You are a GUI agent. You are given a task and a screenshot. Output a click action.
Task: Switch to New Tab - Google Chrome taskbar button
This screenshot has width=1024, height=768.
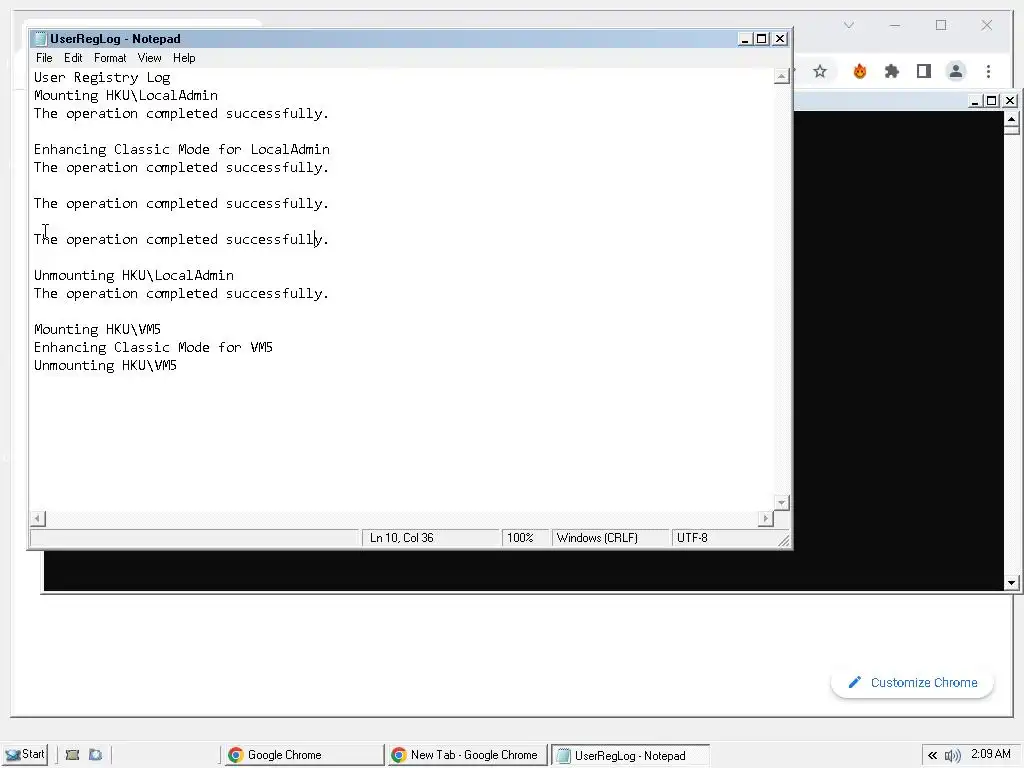pyautogui.click(x=466, y=755)
